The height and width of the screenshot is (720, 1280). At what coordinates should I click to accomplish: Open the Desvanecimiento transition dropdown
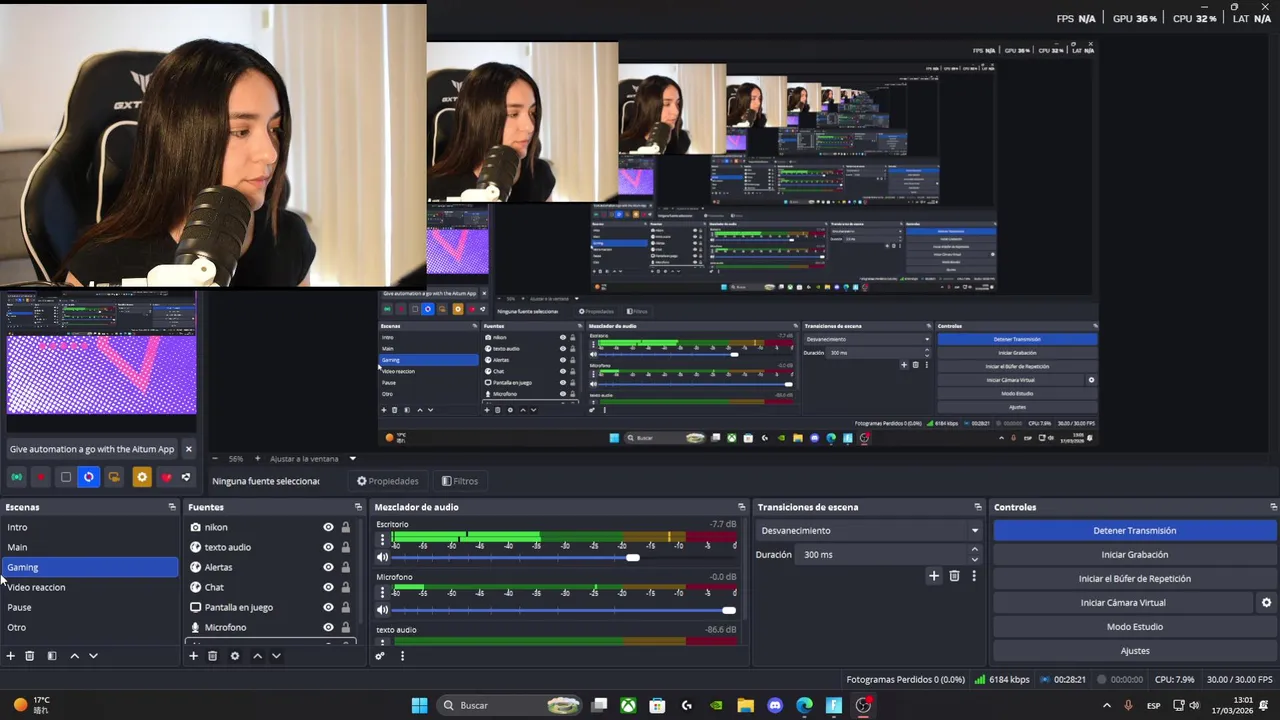(869, 531)
